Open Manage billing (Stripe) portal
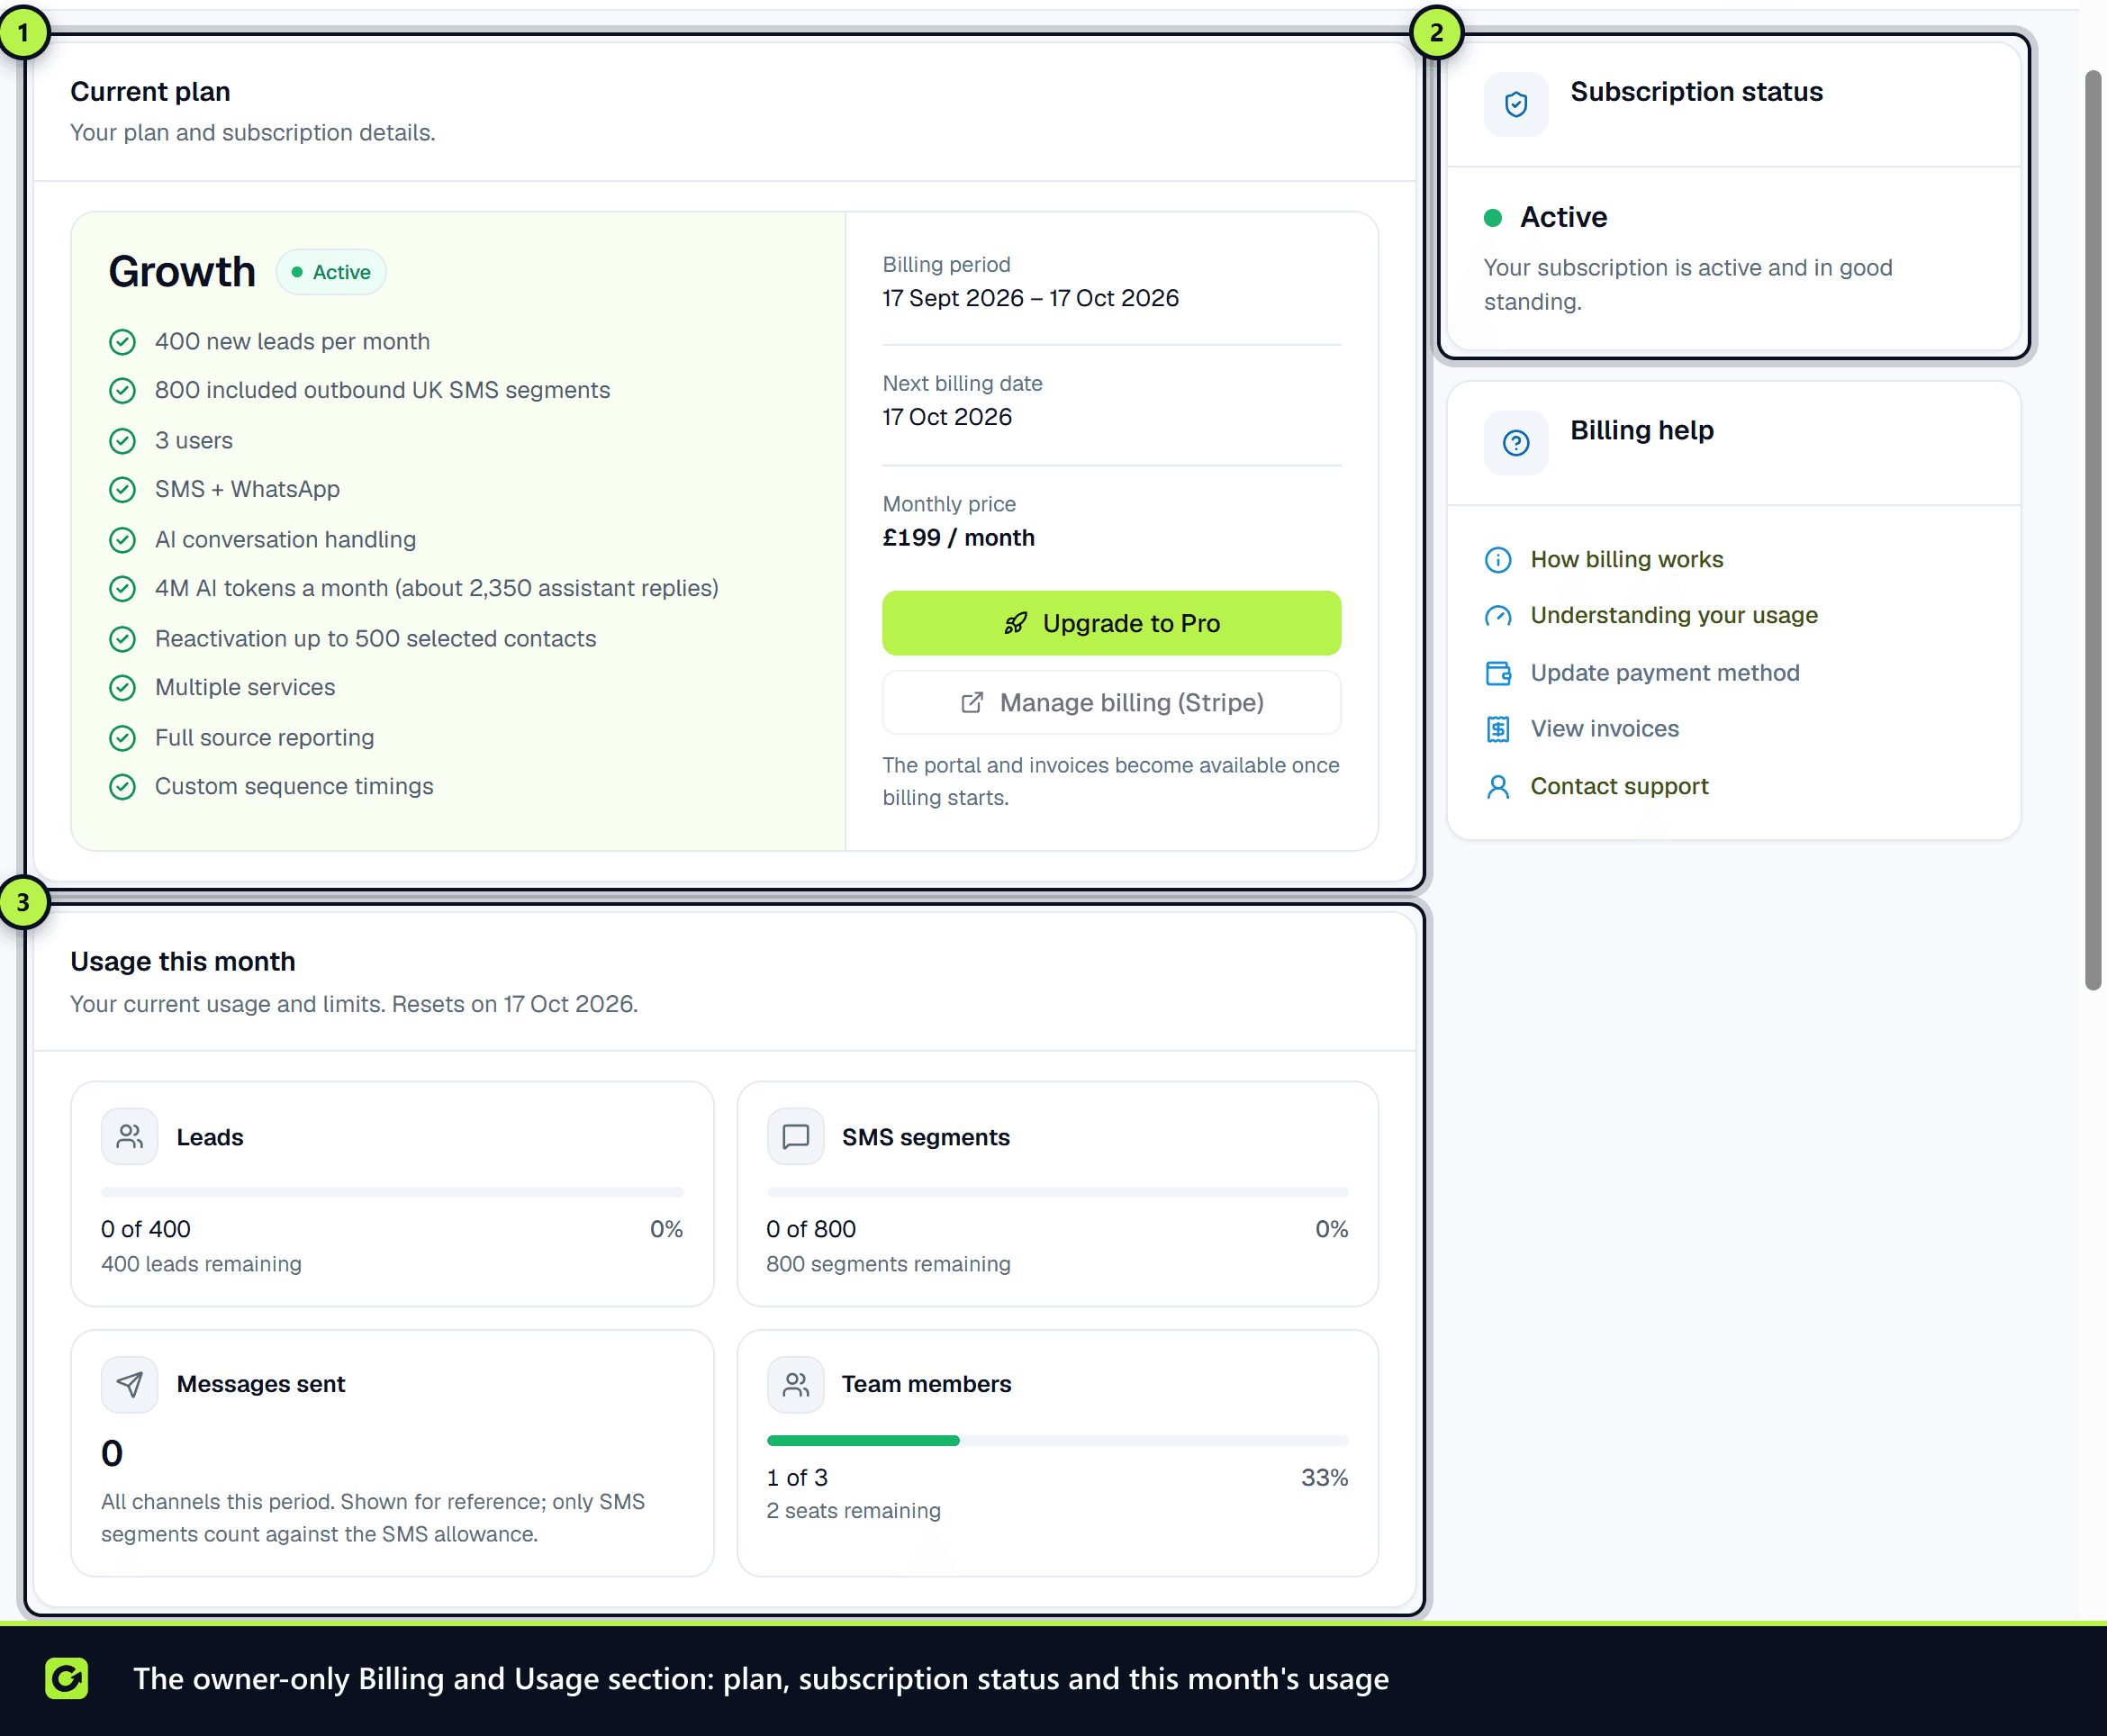The image size is (2107, 1736). click(1111, 703)
